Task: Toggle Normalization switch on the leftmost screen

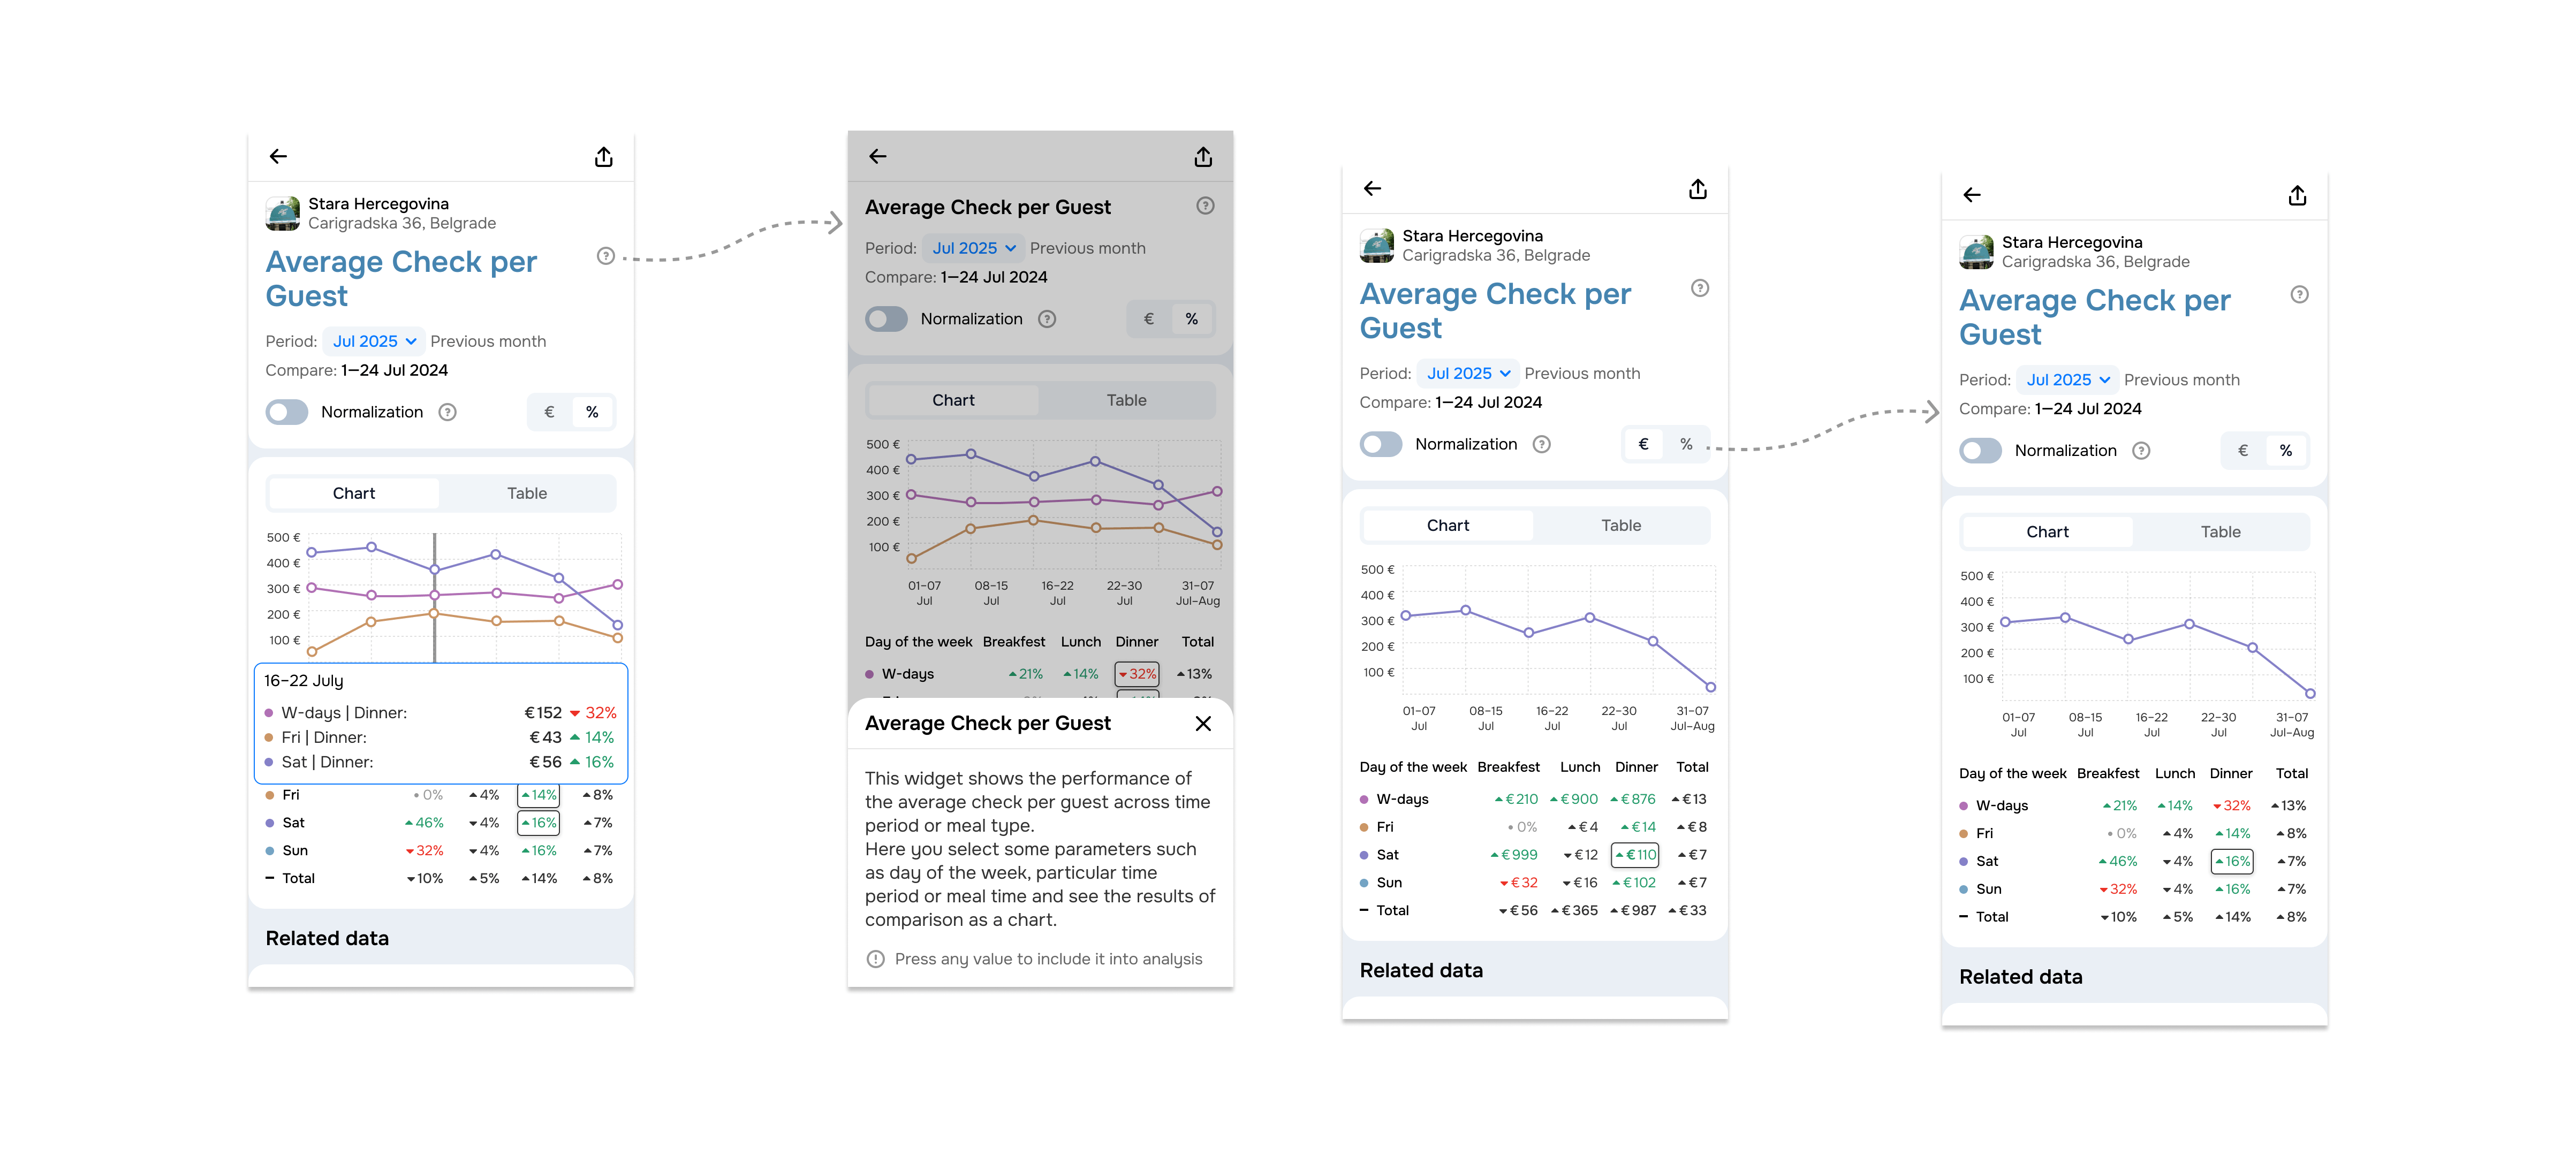Action: tap(287, 412)
